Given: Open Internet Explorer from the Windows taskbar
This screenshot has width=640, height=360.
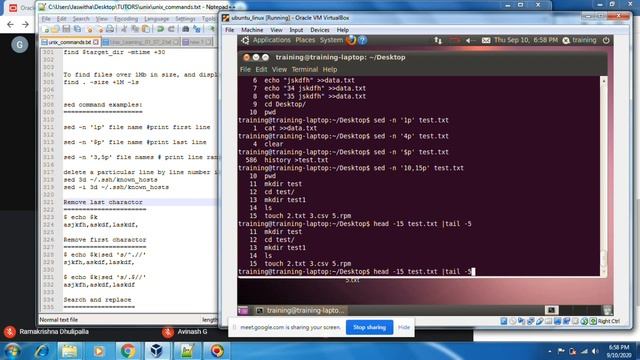Looking at the screenshot, I should pyautogui.click(x=41, y=351).
